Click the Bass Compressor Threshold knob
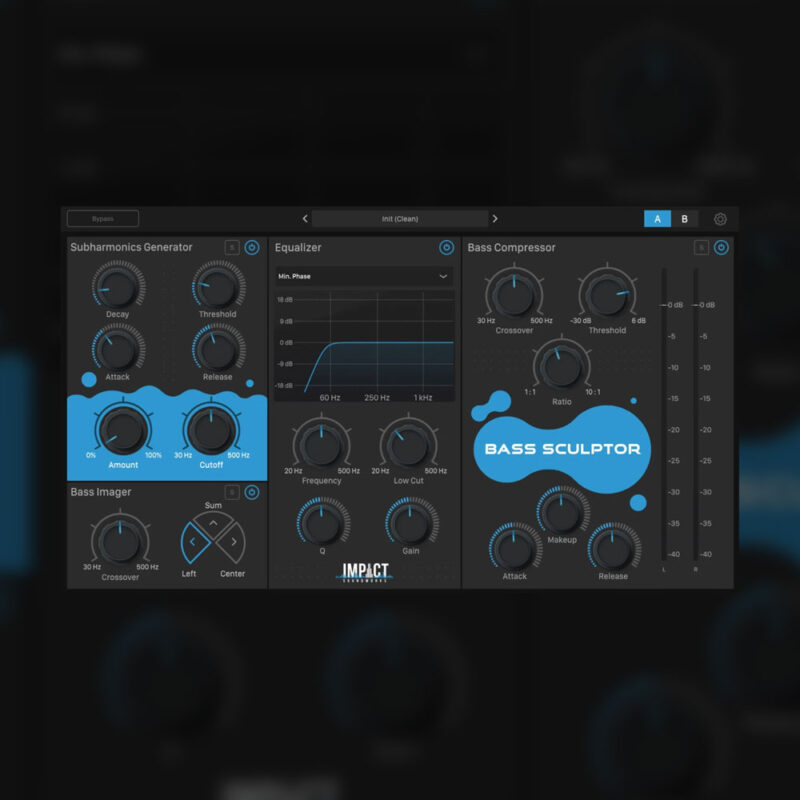Screen dimensions: 800x800 click(607, 294)
